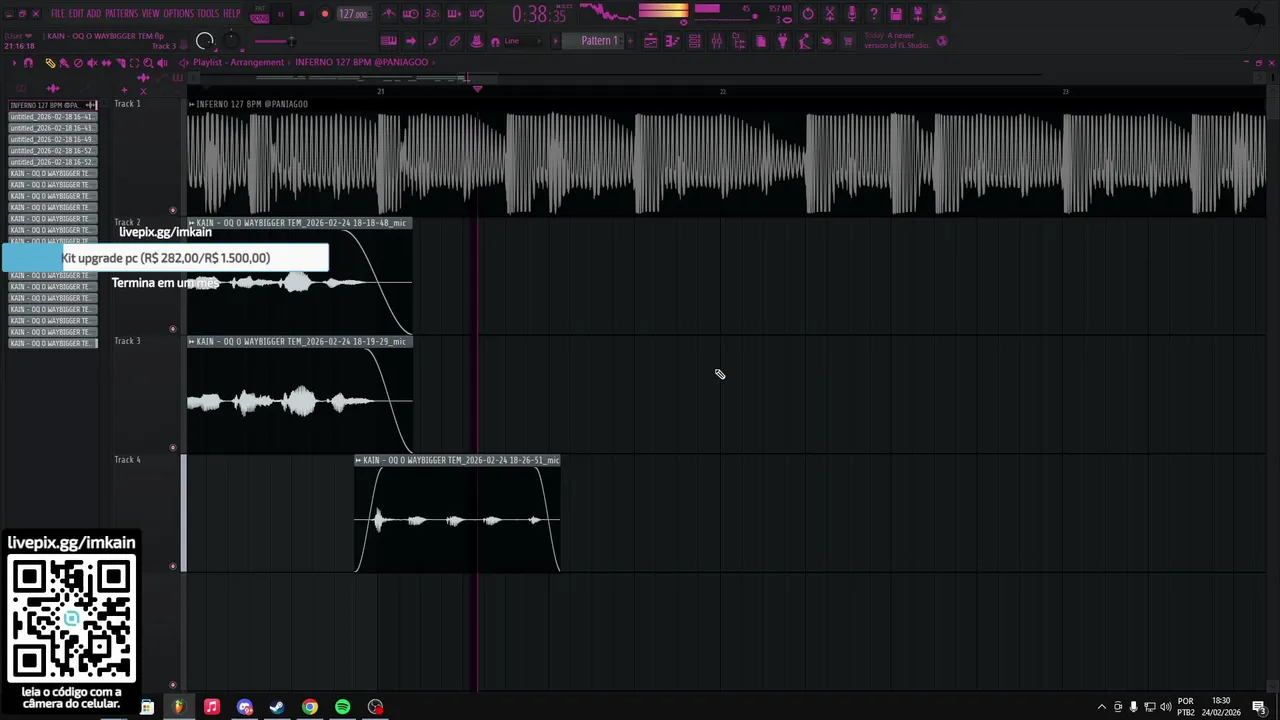Open the plugin picker plug icon
Image resolution: width=1280 pixels, height=720 pixels.
[x=782, y=41]
